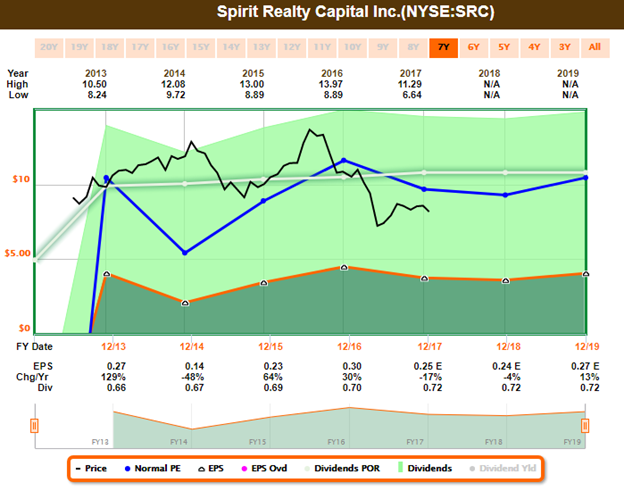The width and height of the screenshot is (624, 491).
Task: Select the 17Y range tab
Action: pyautogui.click(x=140, y=48)
